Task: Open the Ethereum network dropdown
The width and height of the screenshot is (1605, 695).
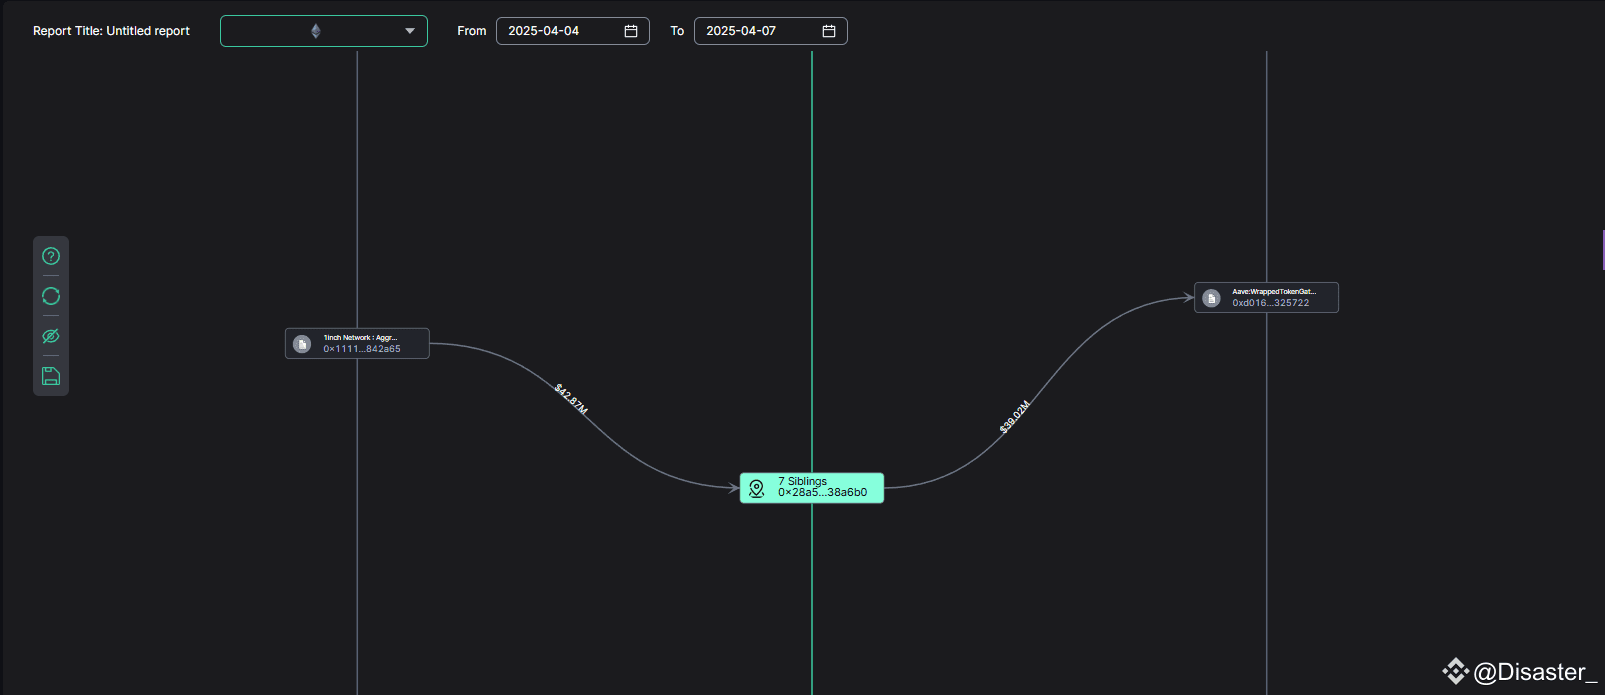Action: pos(324,31)
